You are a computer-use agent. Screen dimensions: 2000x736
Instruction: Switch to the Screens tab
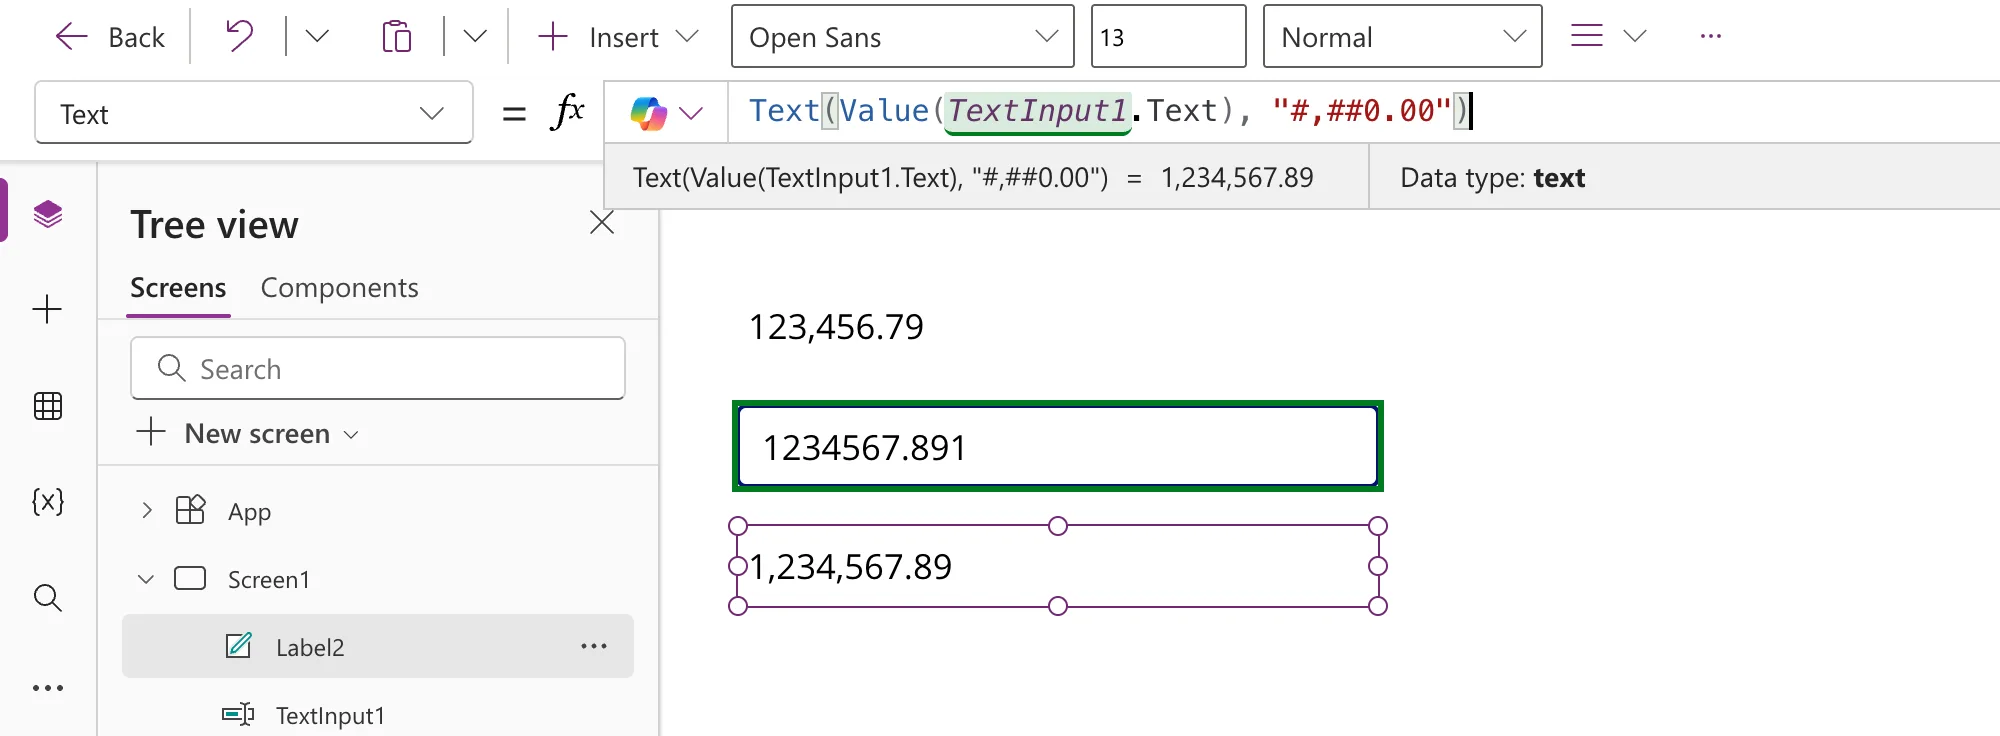(178, 288)
